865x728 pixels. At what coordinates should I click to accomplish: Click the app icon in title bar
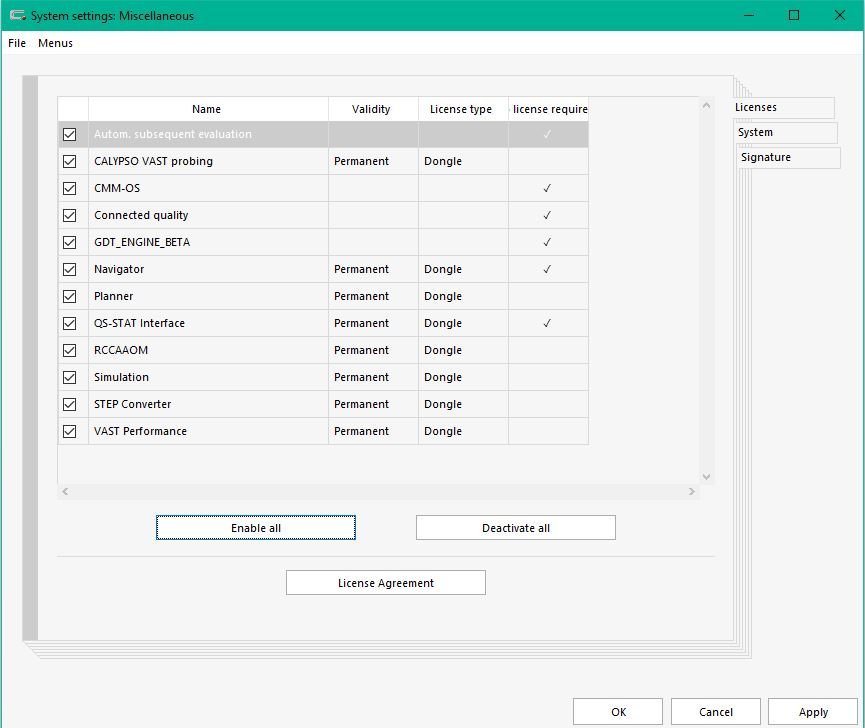coord(17,15)
